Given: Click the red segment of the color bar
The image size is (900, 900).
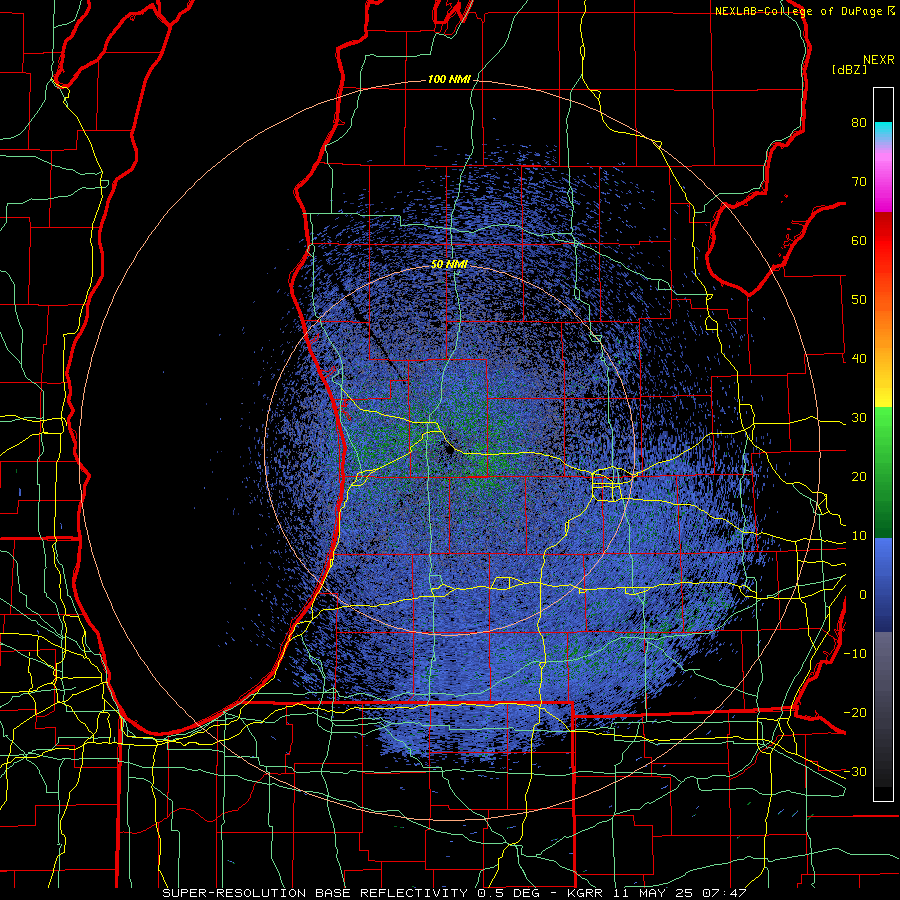Looking at the screenshot, I should [883, 241].
